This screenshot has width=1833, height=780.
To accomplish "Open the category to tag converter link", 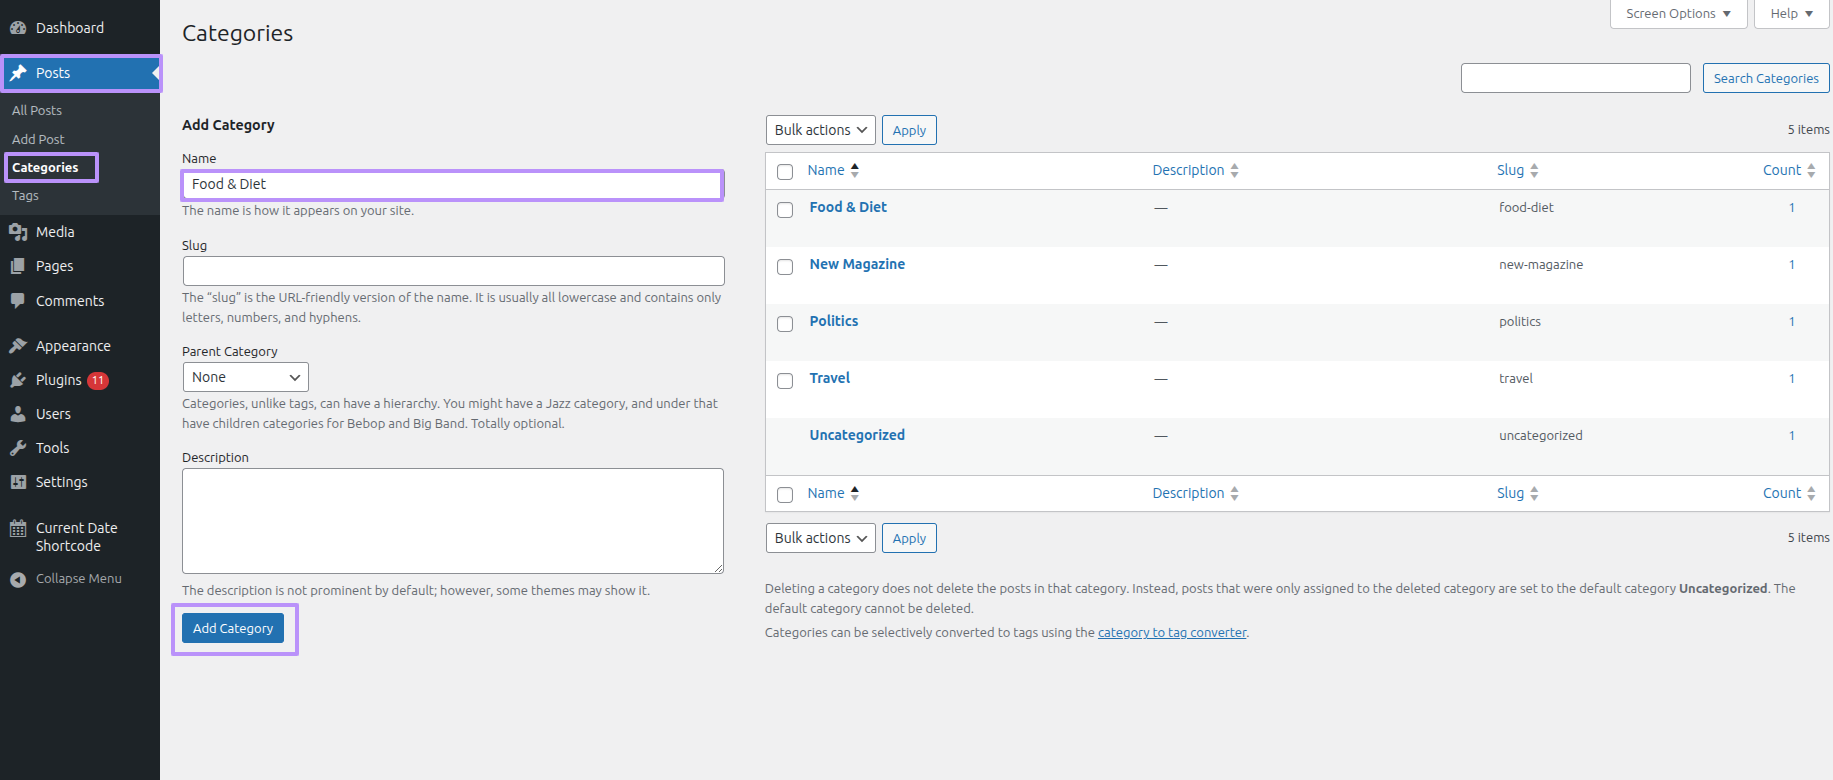I will 1172,633.
